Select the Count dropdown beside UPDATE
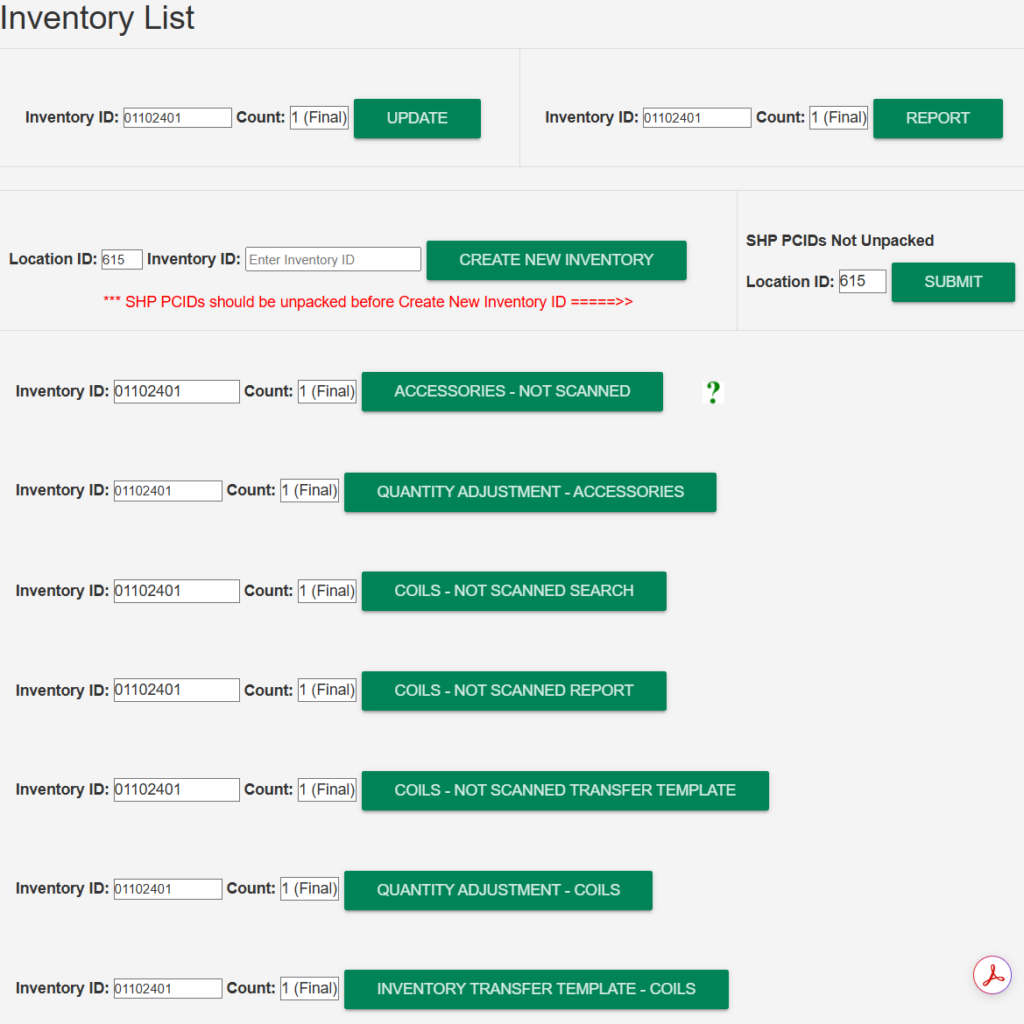Screen dimensions: 1024x1024 pos(319,118)
